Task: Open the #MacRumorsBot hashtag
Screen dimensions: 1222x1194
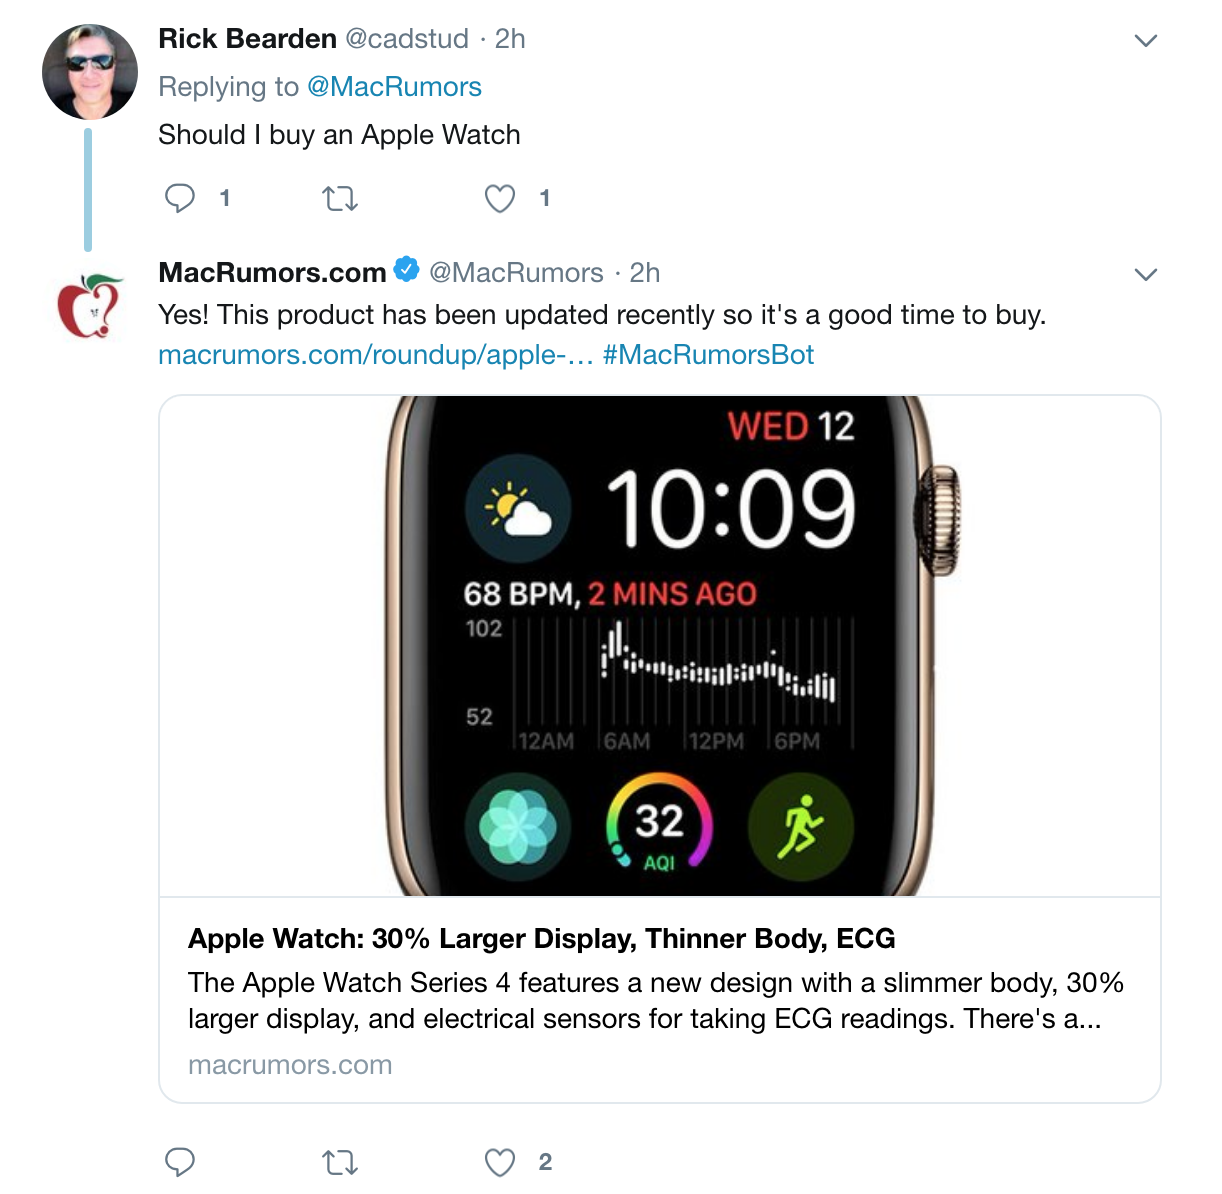Action: [x=709, y=355]
